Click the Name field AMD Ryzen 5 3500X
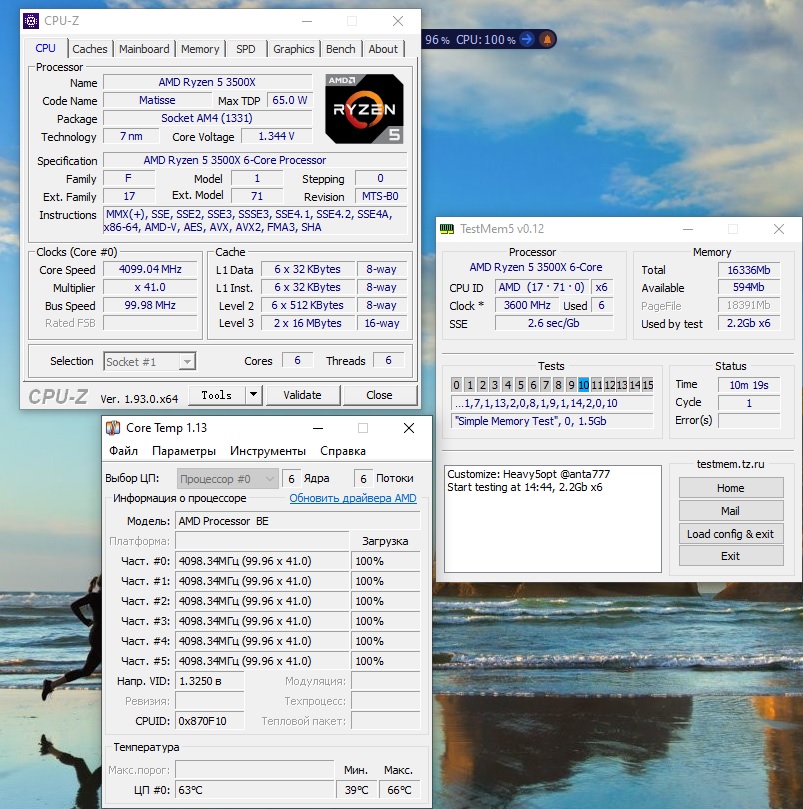Image resolution: width=803 pixels, height=809 pixels. tap(207, 82)
